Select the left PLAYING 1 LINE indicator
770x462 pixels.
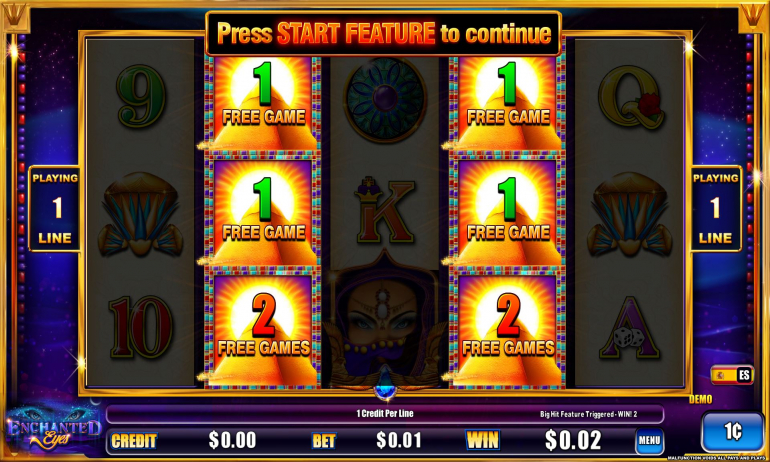click(55, 209)
